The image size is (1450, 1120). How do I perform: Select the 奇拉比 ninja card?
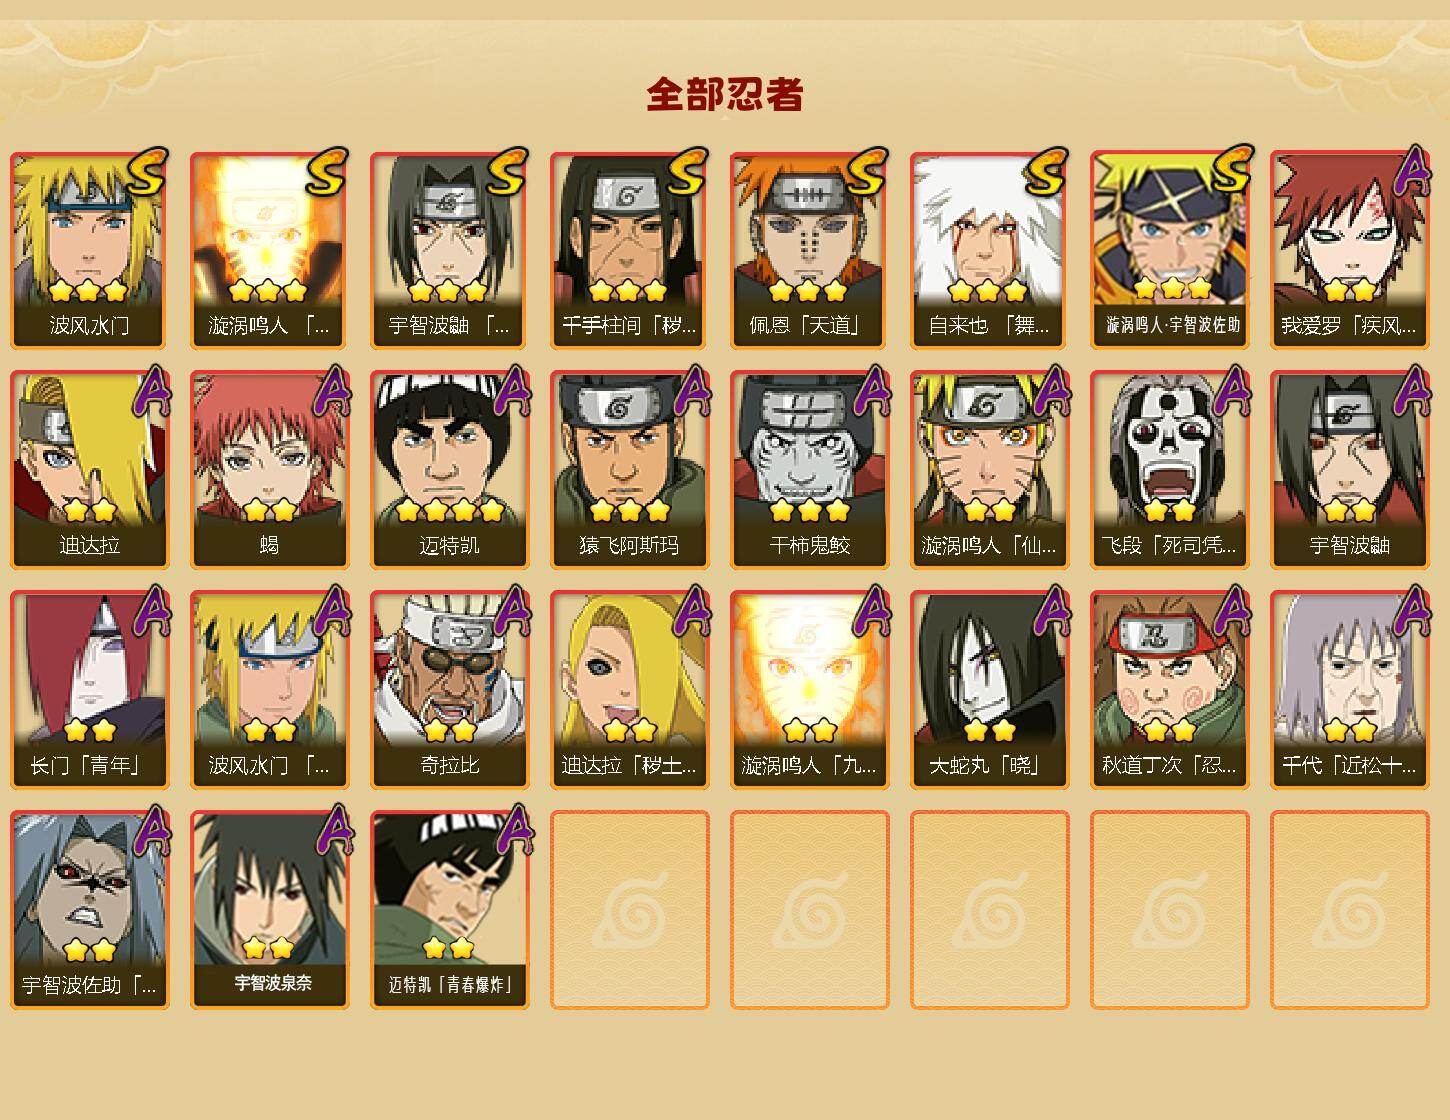449,690
